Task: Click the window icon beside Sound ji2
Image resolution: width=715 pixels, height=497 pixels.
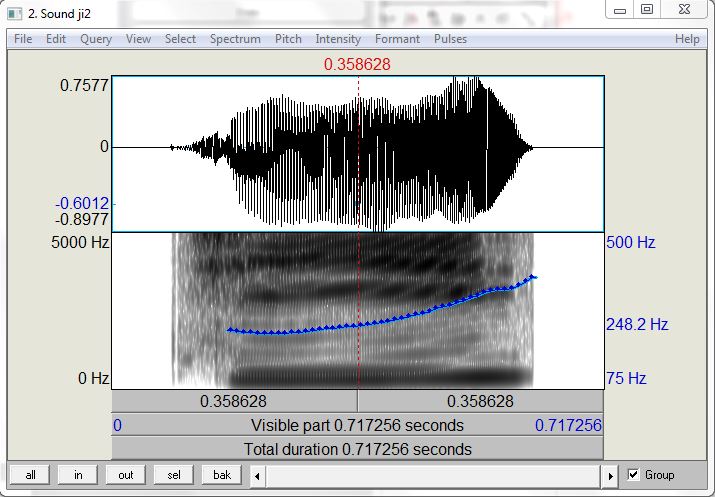Action: coord(15,14)
